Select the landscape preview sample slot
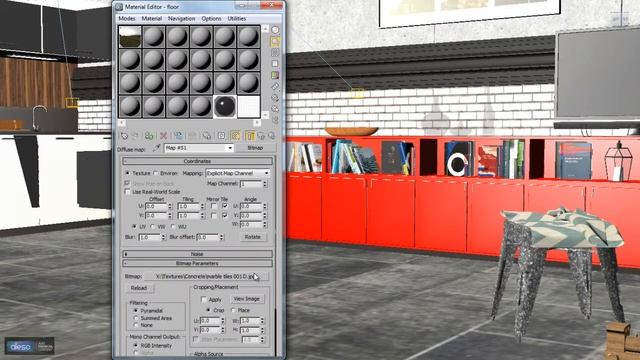640x360 pixels. (130, 37)
